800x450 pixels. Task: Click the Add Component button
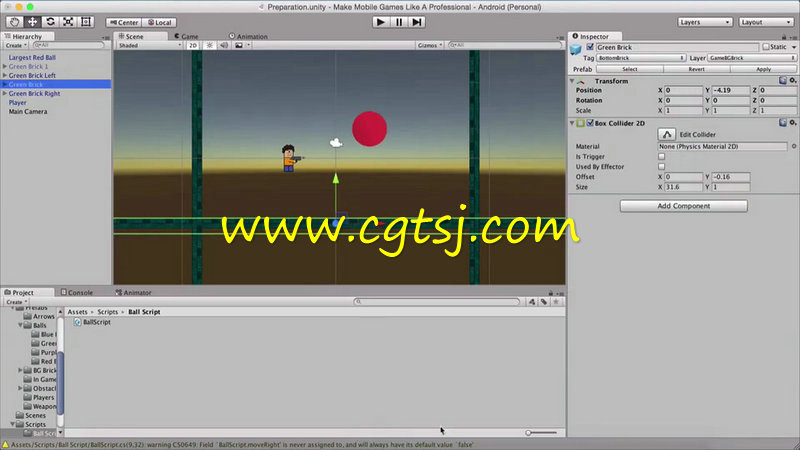(x=684, y=206)
